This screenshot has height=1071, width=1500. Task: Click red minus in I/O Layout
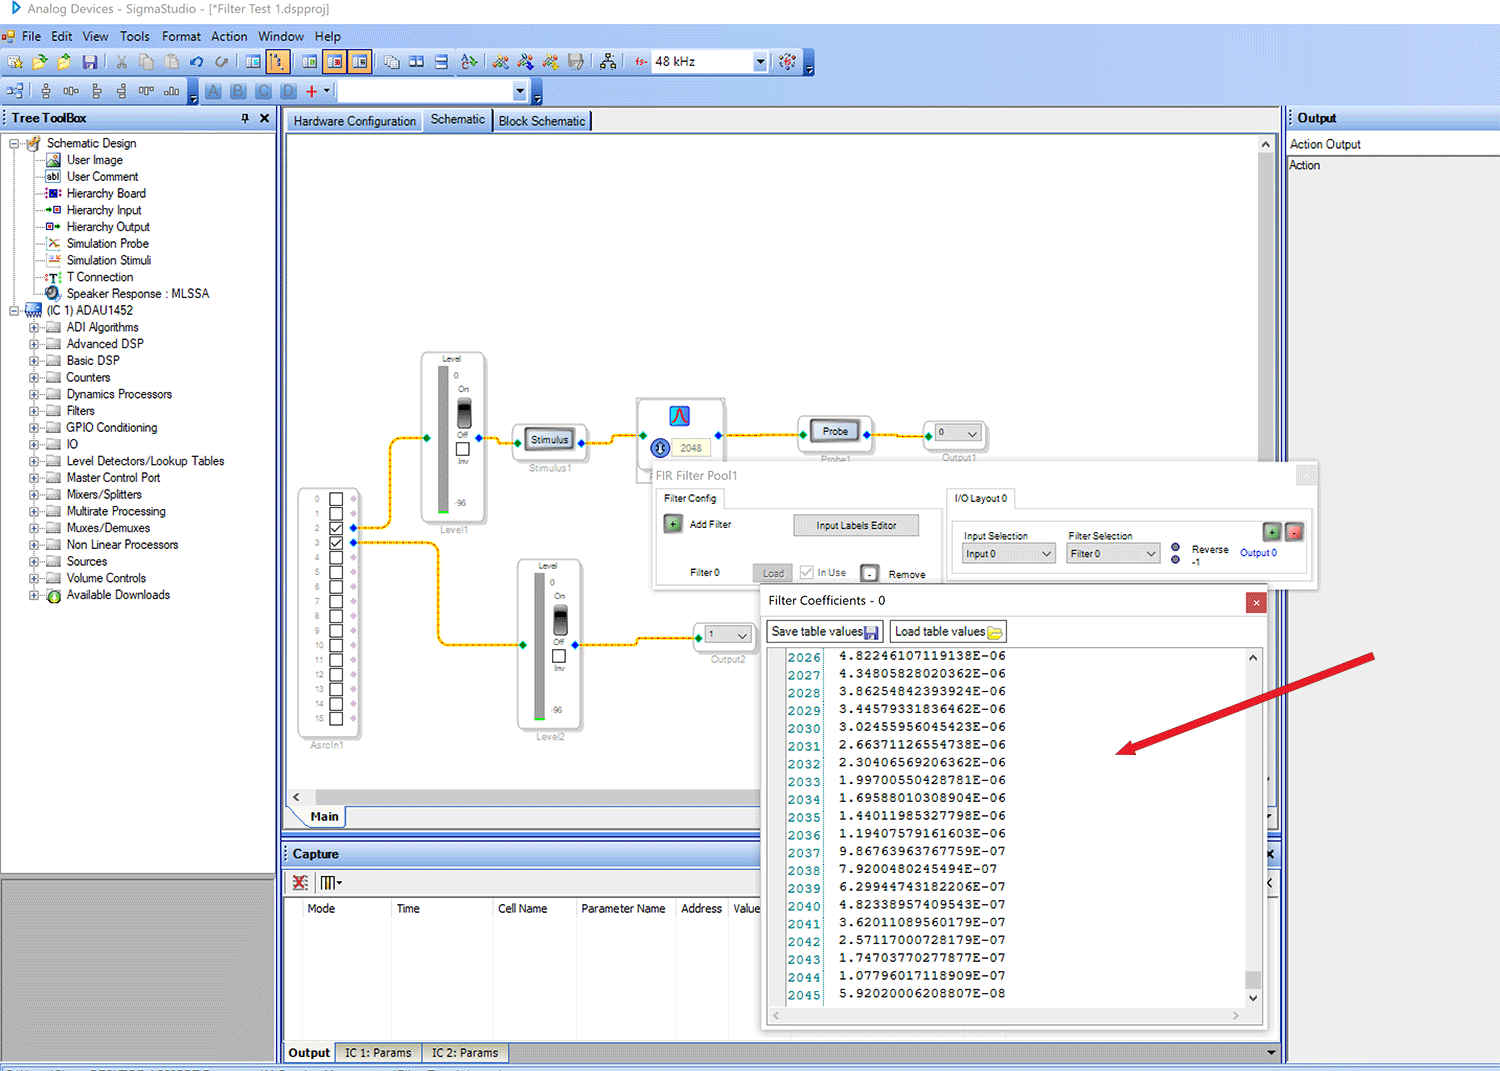[x=1294, y=532]
